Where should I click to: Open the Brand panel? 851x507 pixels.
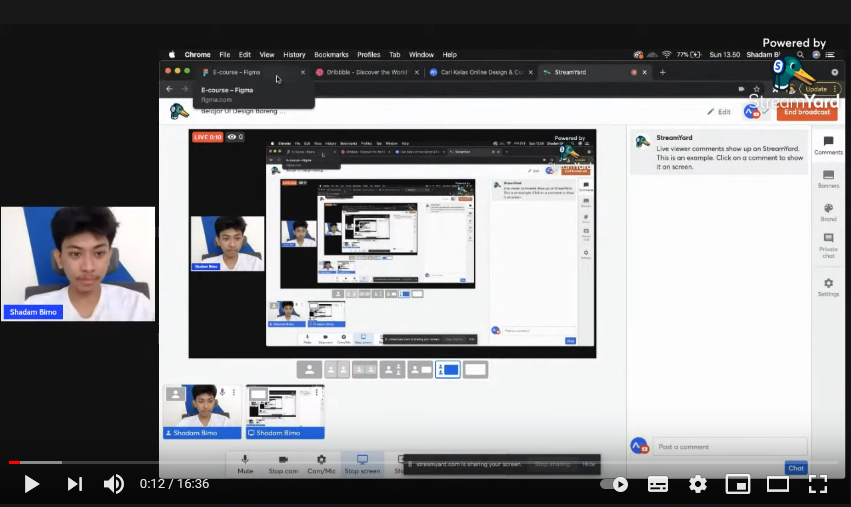click(x=828, y=212)
